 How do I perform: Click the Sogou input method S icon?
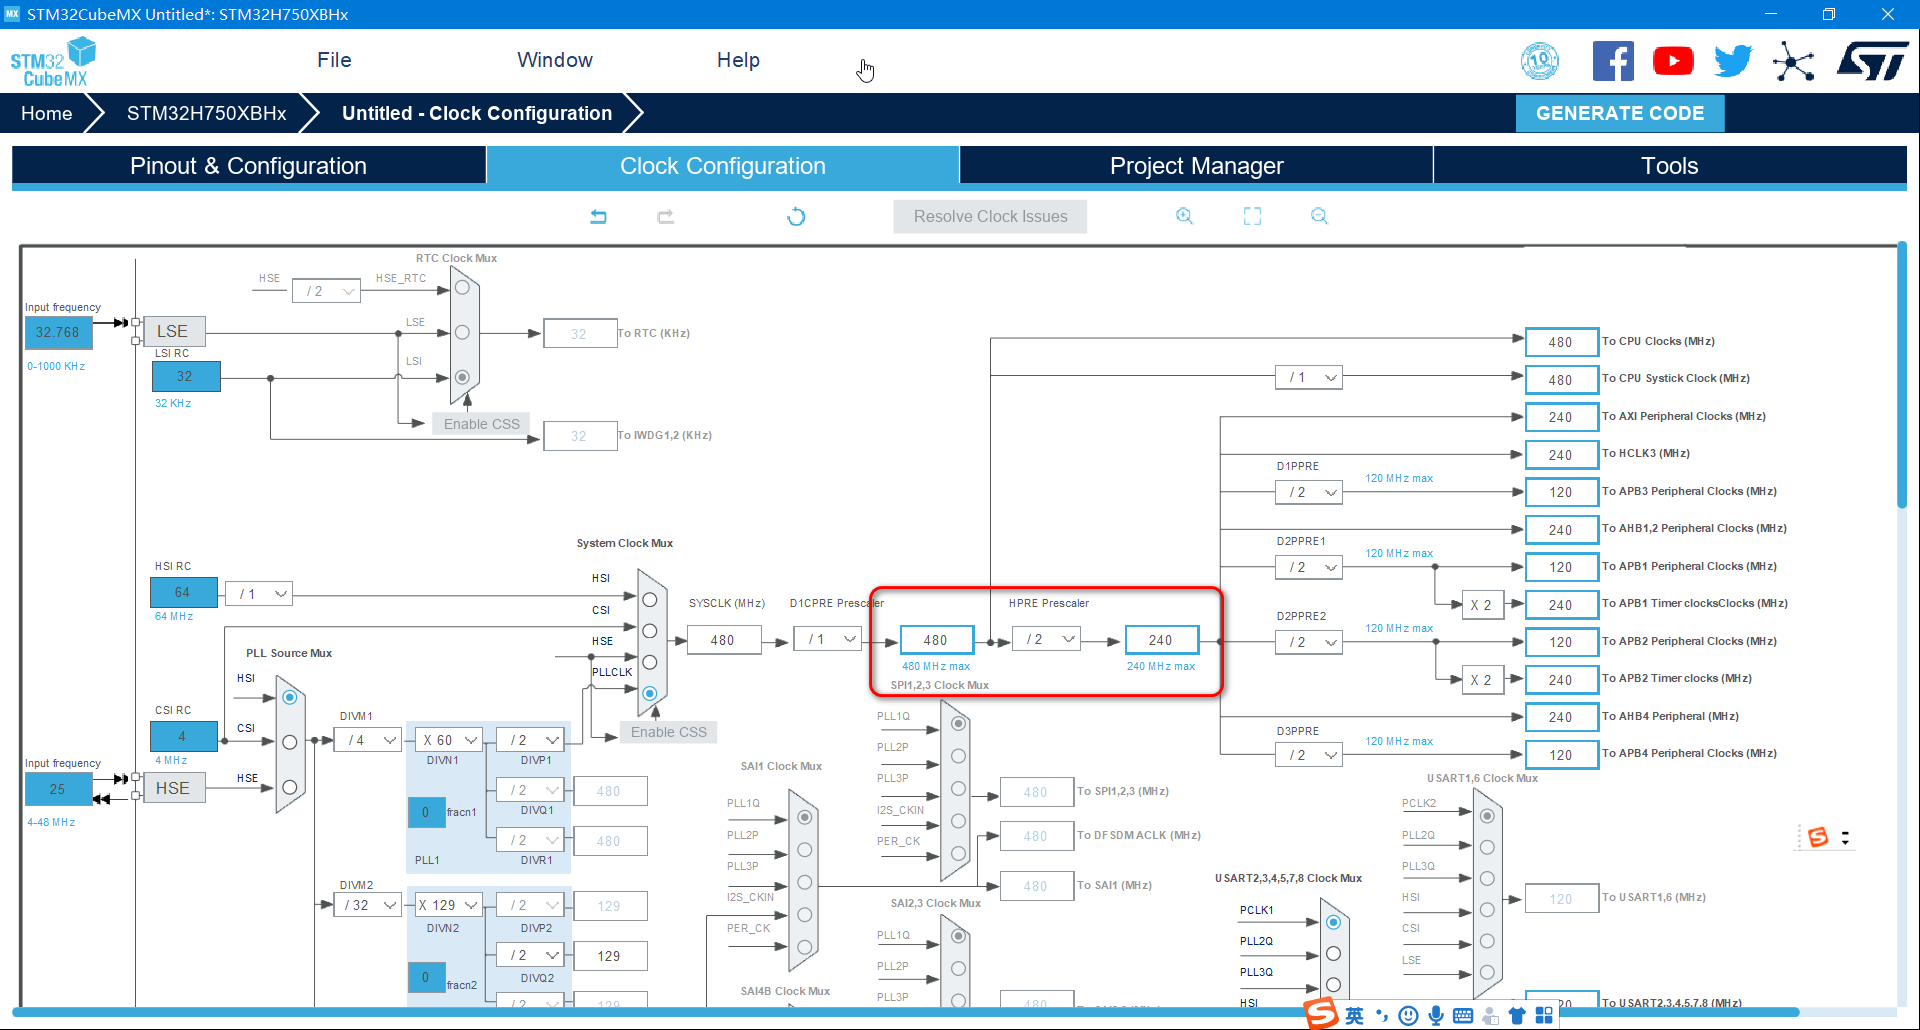(x=1322, y=1014)
